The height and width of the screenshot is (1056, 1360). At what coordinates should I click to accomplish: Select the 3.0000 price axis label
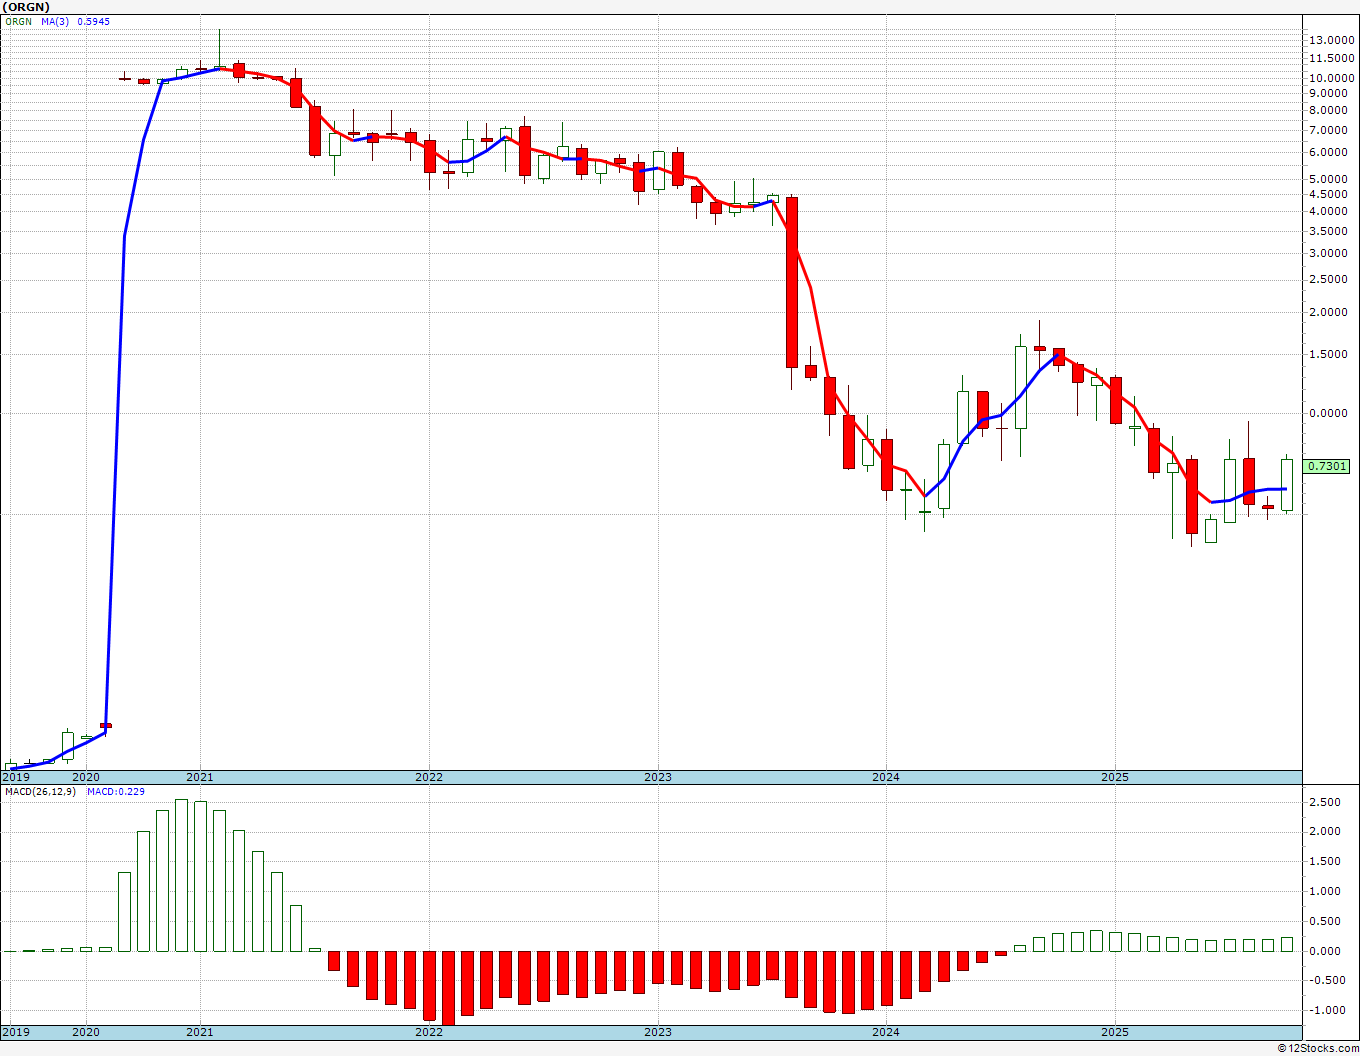tap(1330, 253)
